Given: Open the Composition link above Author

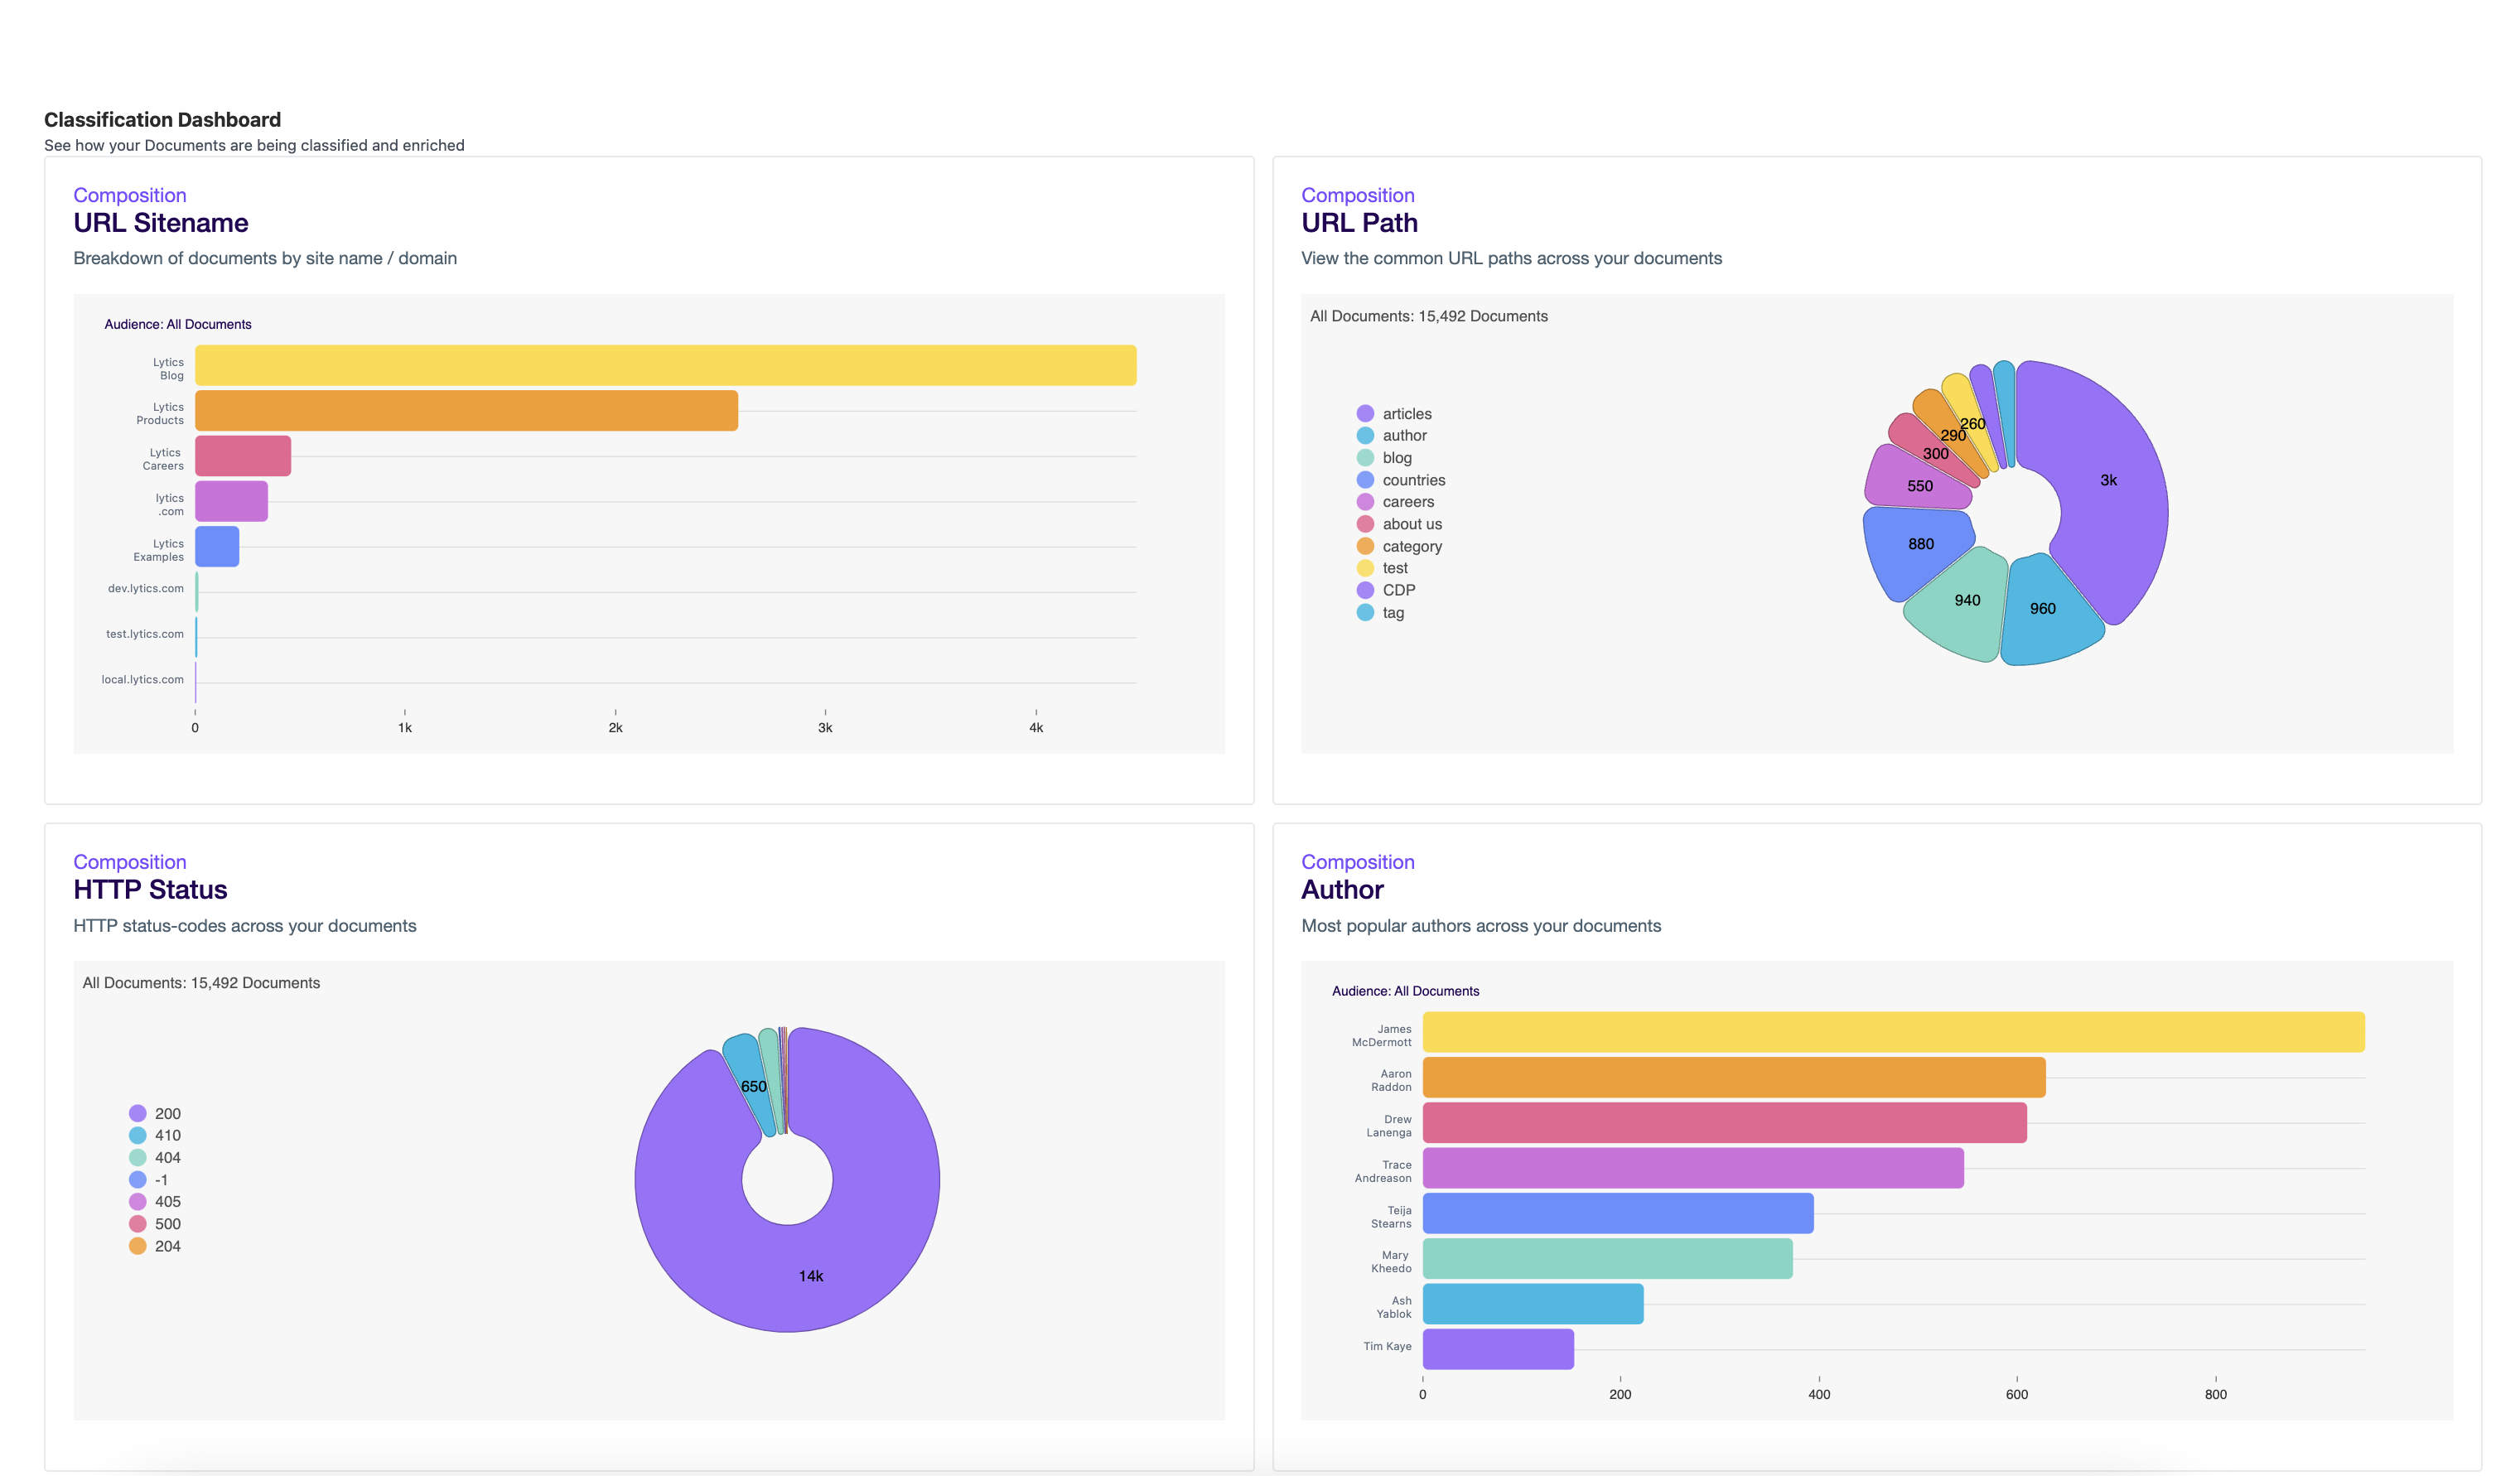Looking at the screenshot, I should coord(1357,862).
